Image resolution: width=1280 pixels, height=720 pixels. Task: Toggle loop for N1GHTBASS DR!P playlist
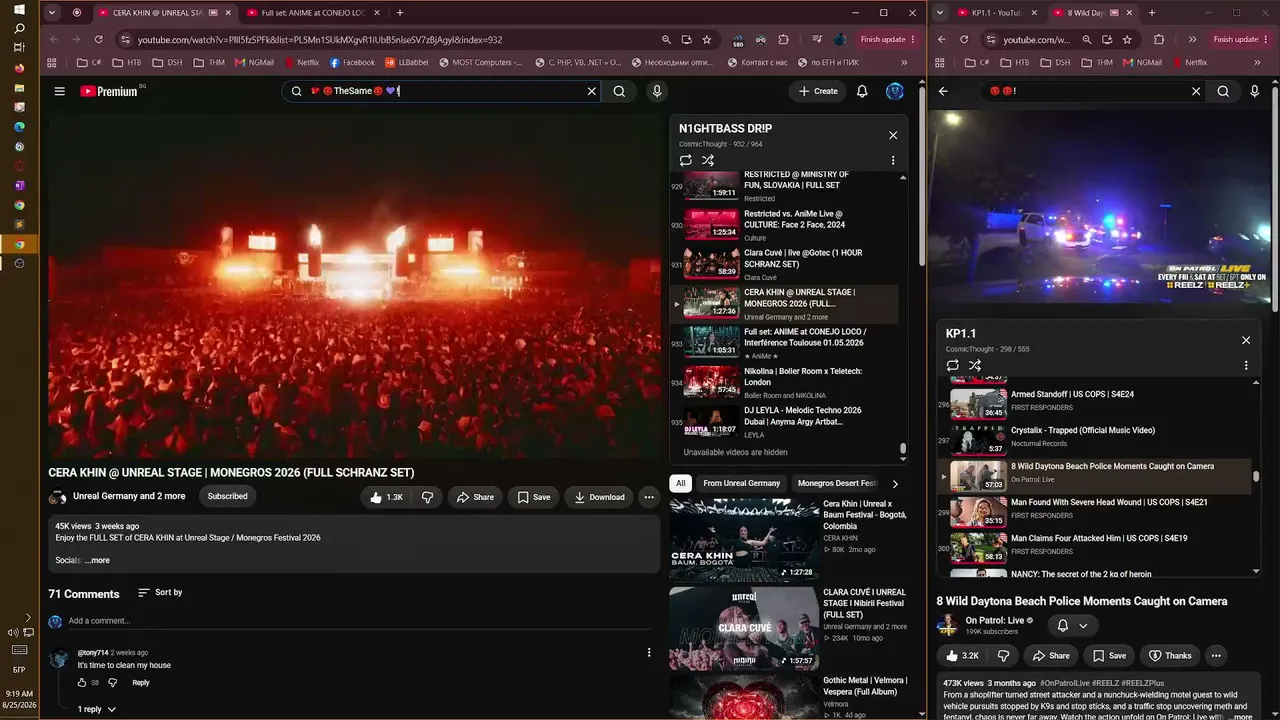point(686,160)
